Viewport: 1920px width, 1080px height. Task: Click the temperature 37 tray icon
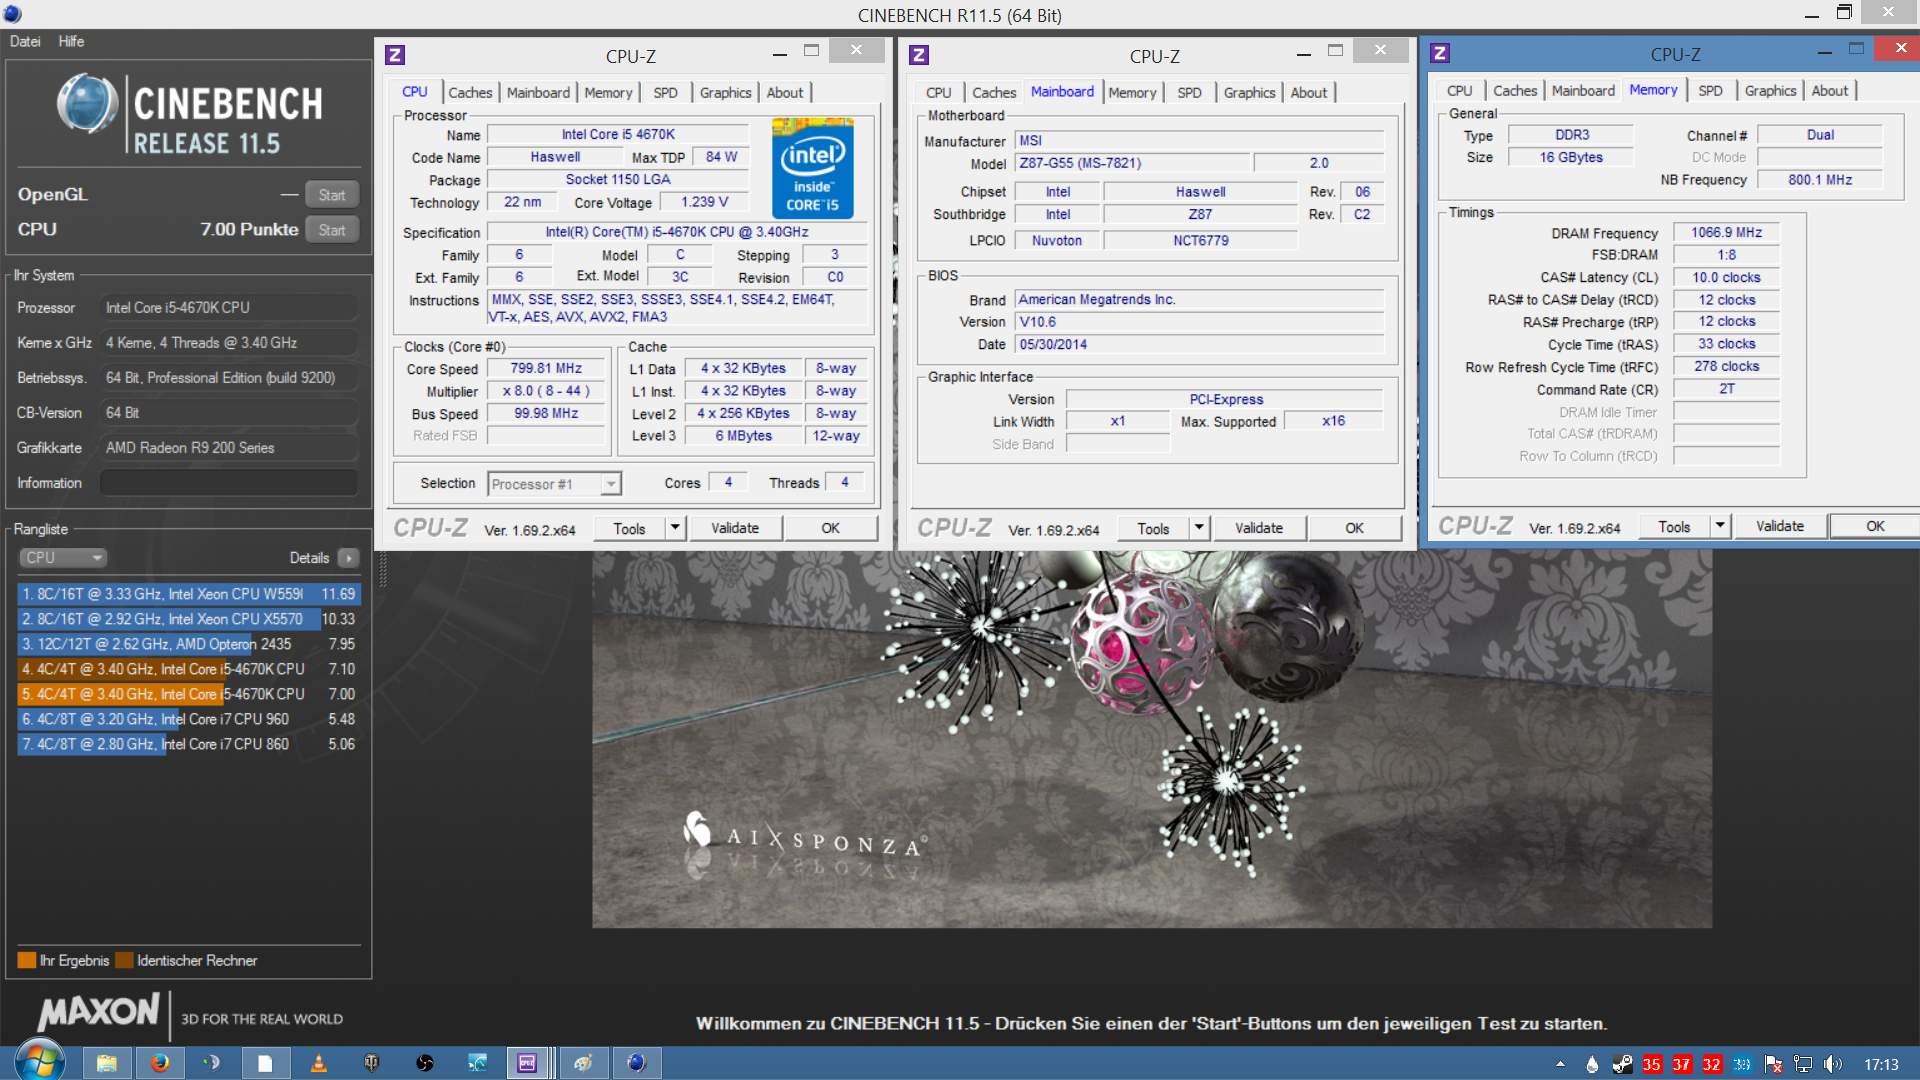(x=1682, y=1064)
